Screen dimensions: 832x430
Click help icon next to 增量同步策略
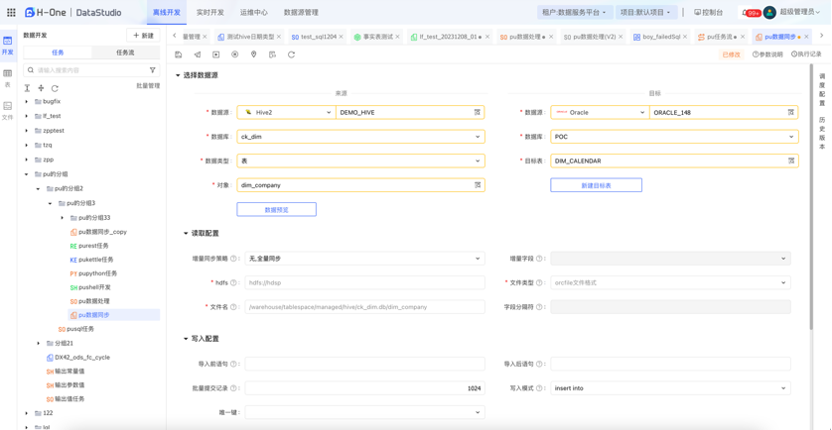[233, 258]
